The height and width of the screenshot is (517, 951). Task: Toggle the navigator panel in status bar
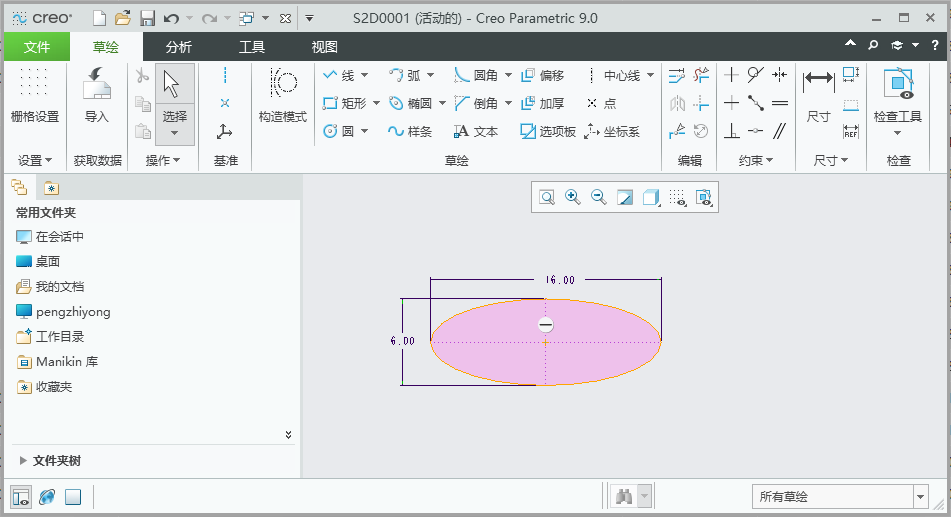[21, 497]
